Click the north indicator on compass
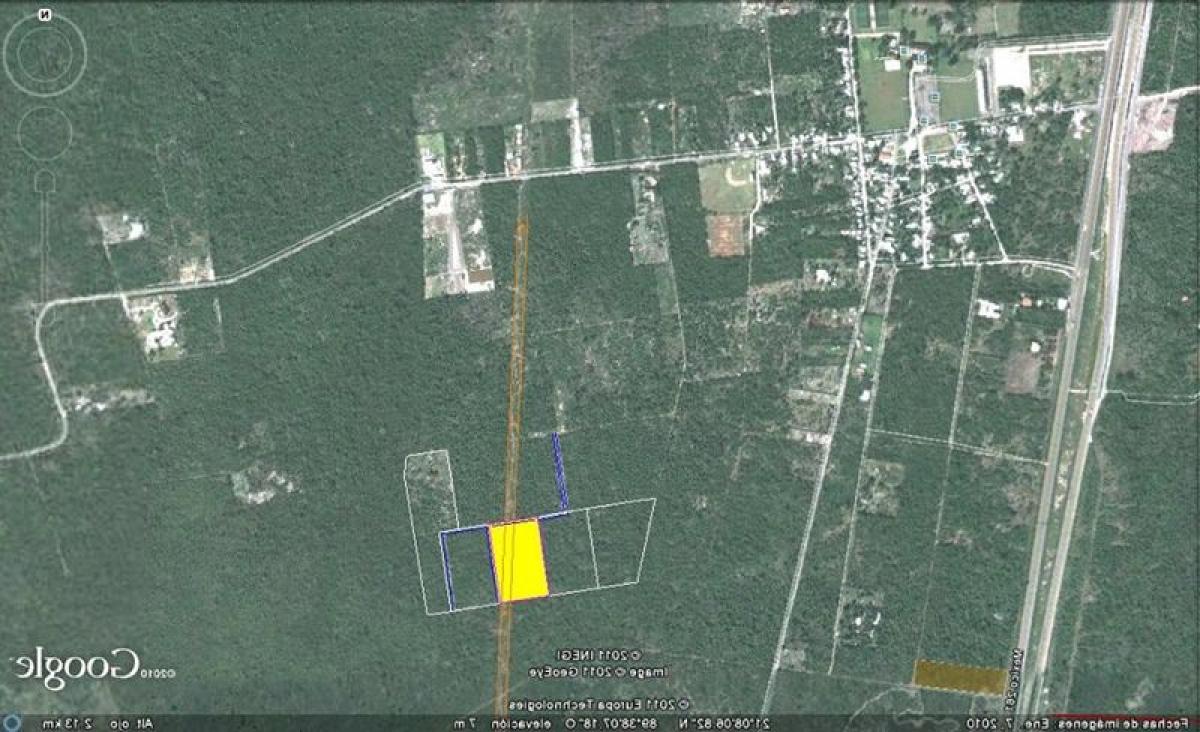Screen dimensions: 1200x732 43,16
